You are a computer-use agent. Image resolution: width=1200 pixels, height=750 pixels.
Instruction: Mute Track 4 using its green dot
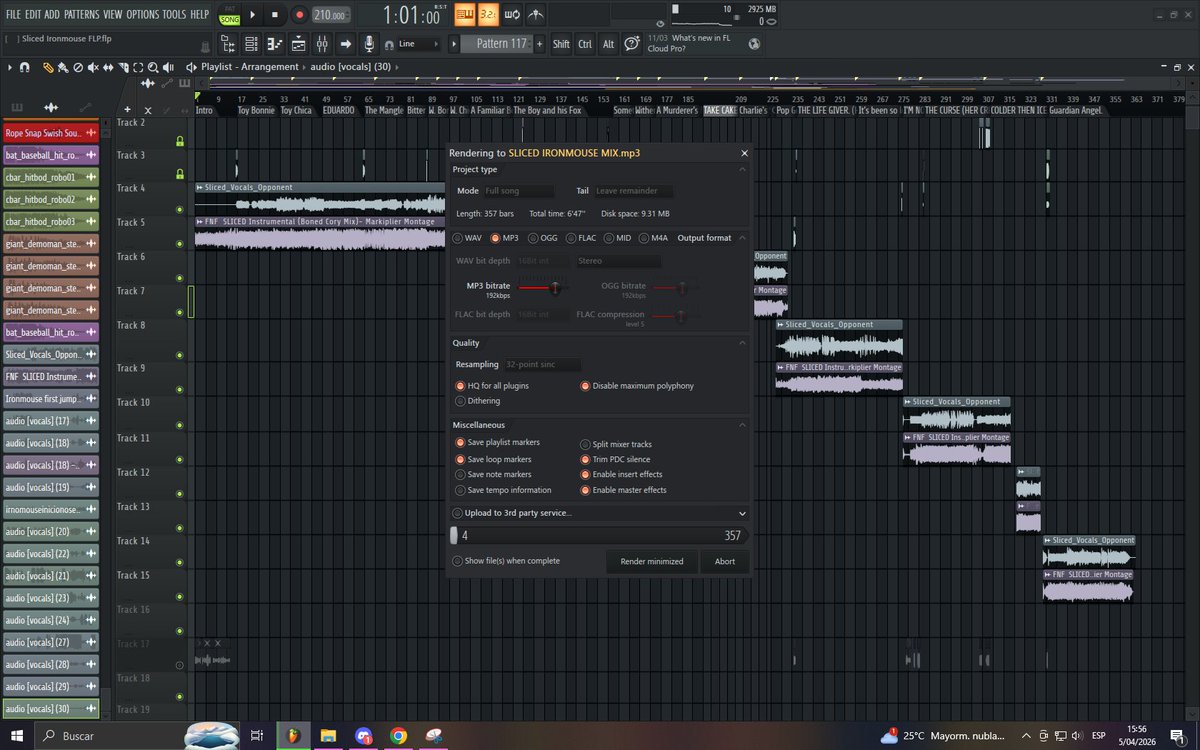coord(180,210)
